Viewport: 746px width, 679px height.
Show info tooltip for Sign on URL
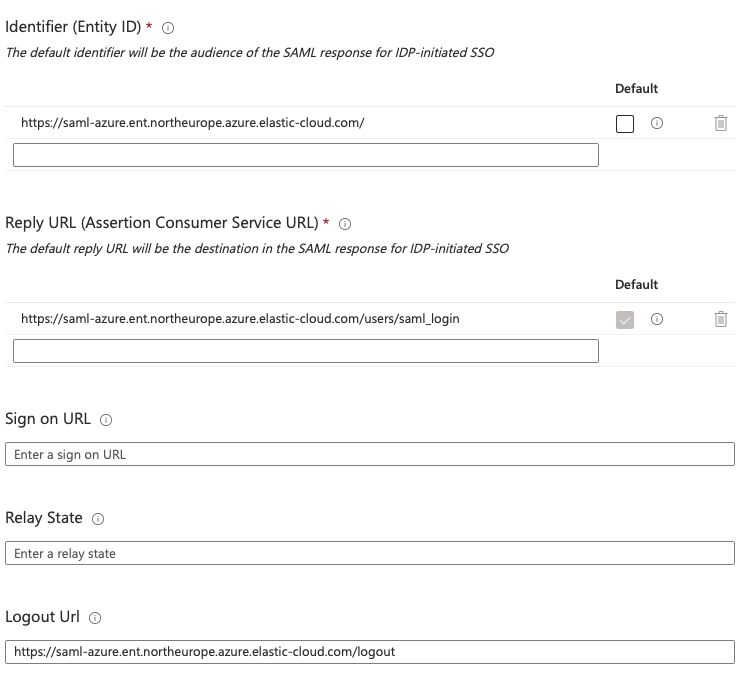tap(107, 420)
